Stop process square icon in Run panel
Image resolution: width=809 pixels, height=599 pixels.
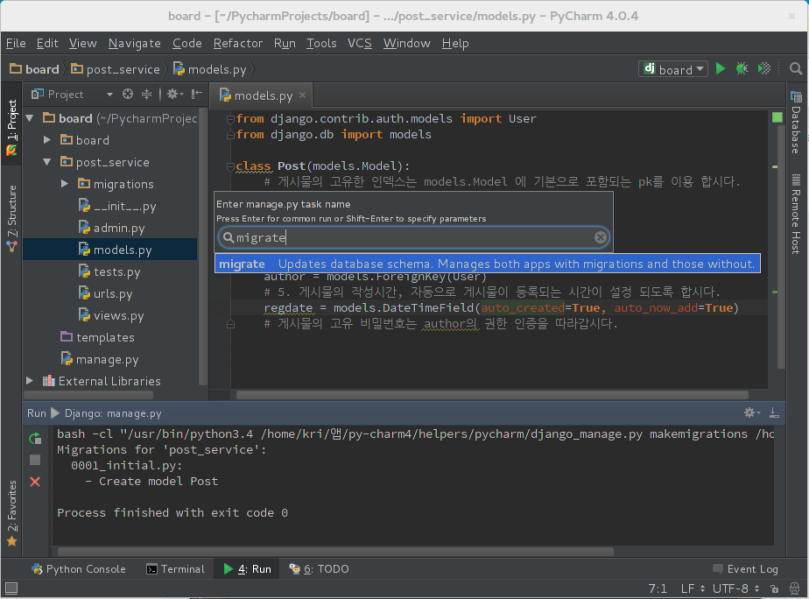point(35,460)
